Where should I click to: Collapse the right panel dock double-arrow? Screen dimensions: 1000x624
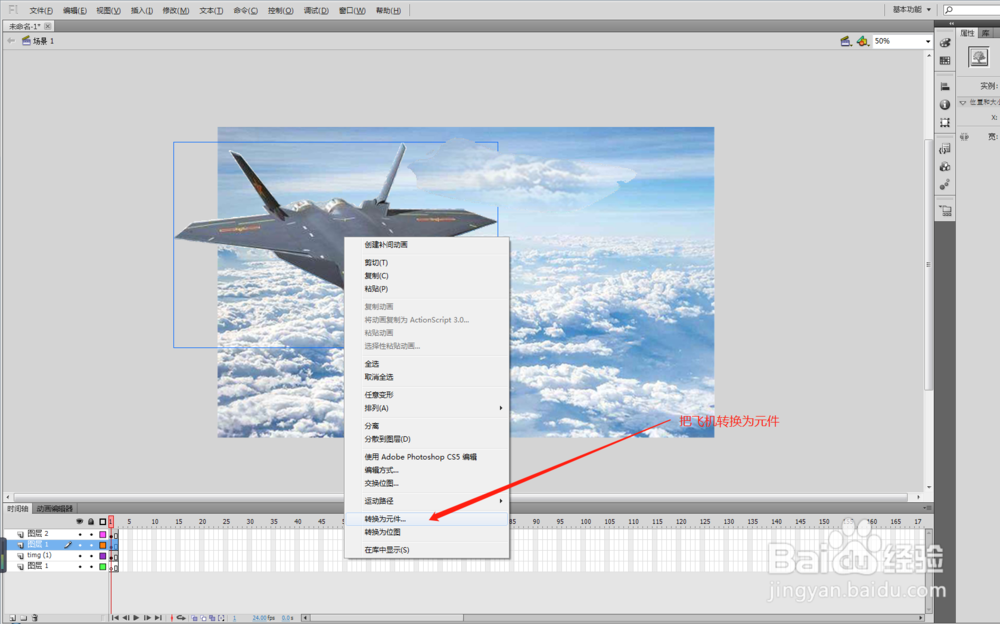[x=952, y=23]
